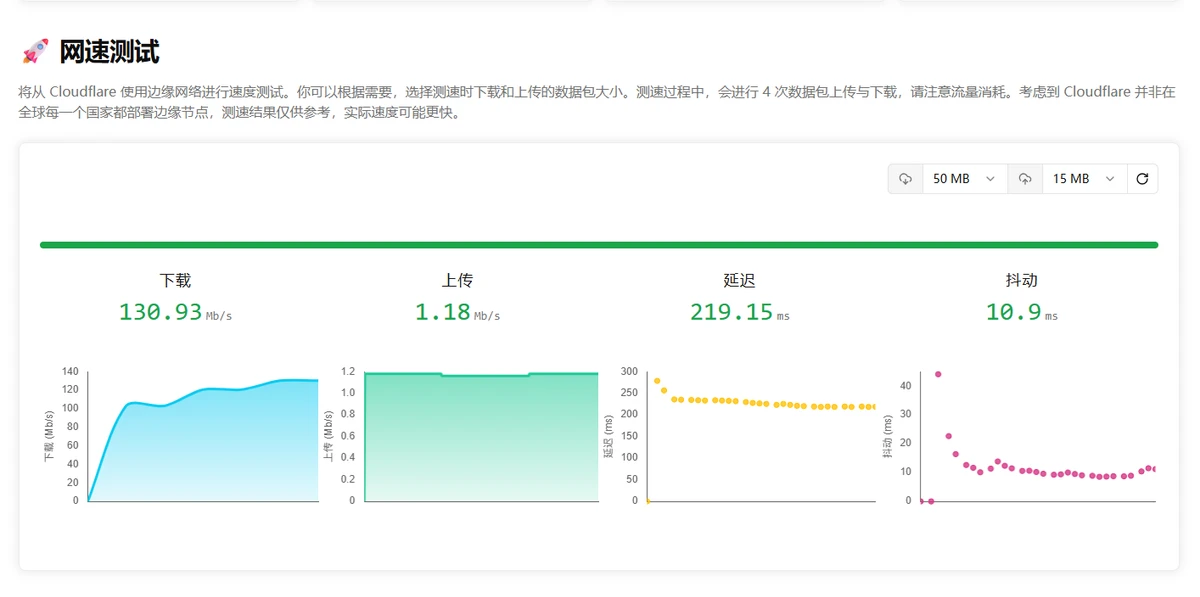Click the 延迟 (ms) axis label

pyautogui.click(x=607, y=436)
